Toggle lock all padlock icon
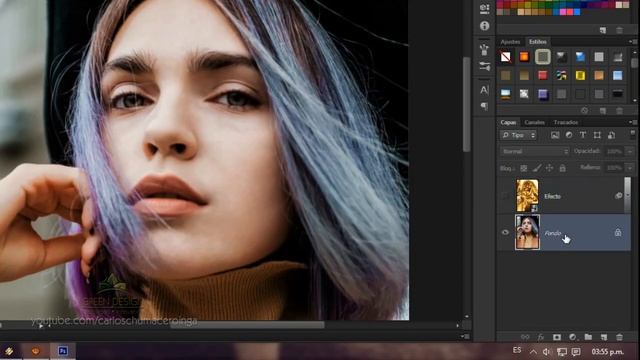Screen dimensions: 640x360 coord(562,168)
